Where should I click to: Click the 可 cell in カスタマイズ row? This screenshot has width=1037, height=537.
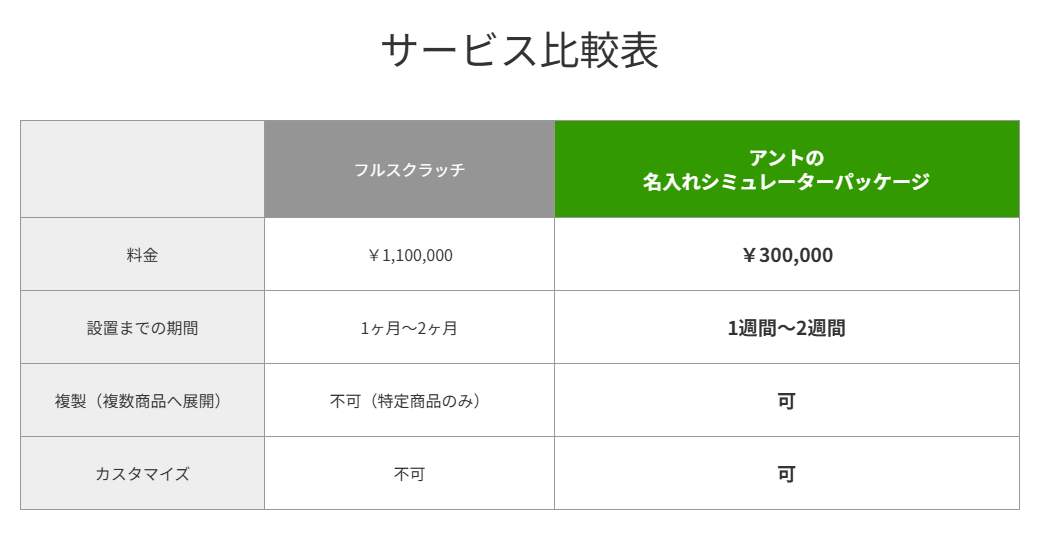pyautogui.click(x=786, y=474)
